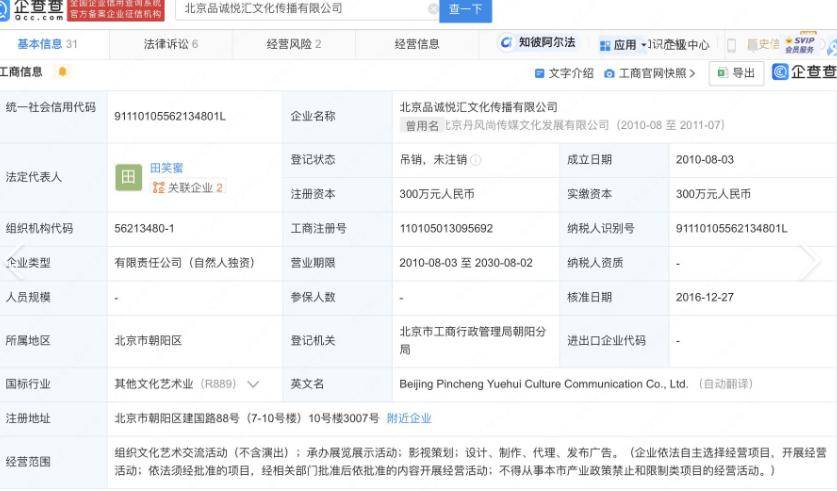
Task: Open 附近企业 nearby companies link
Action: 409,418
